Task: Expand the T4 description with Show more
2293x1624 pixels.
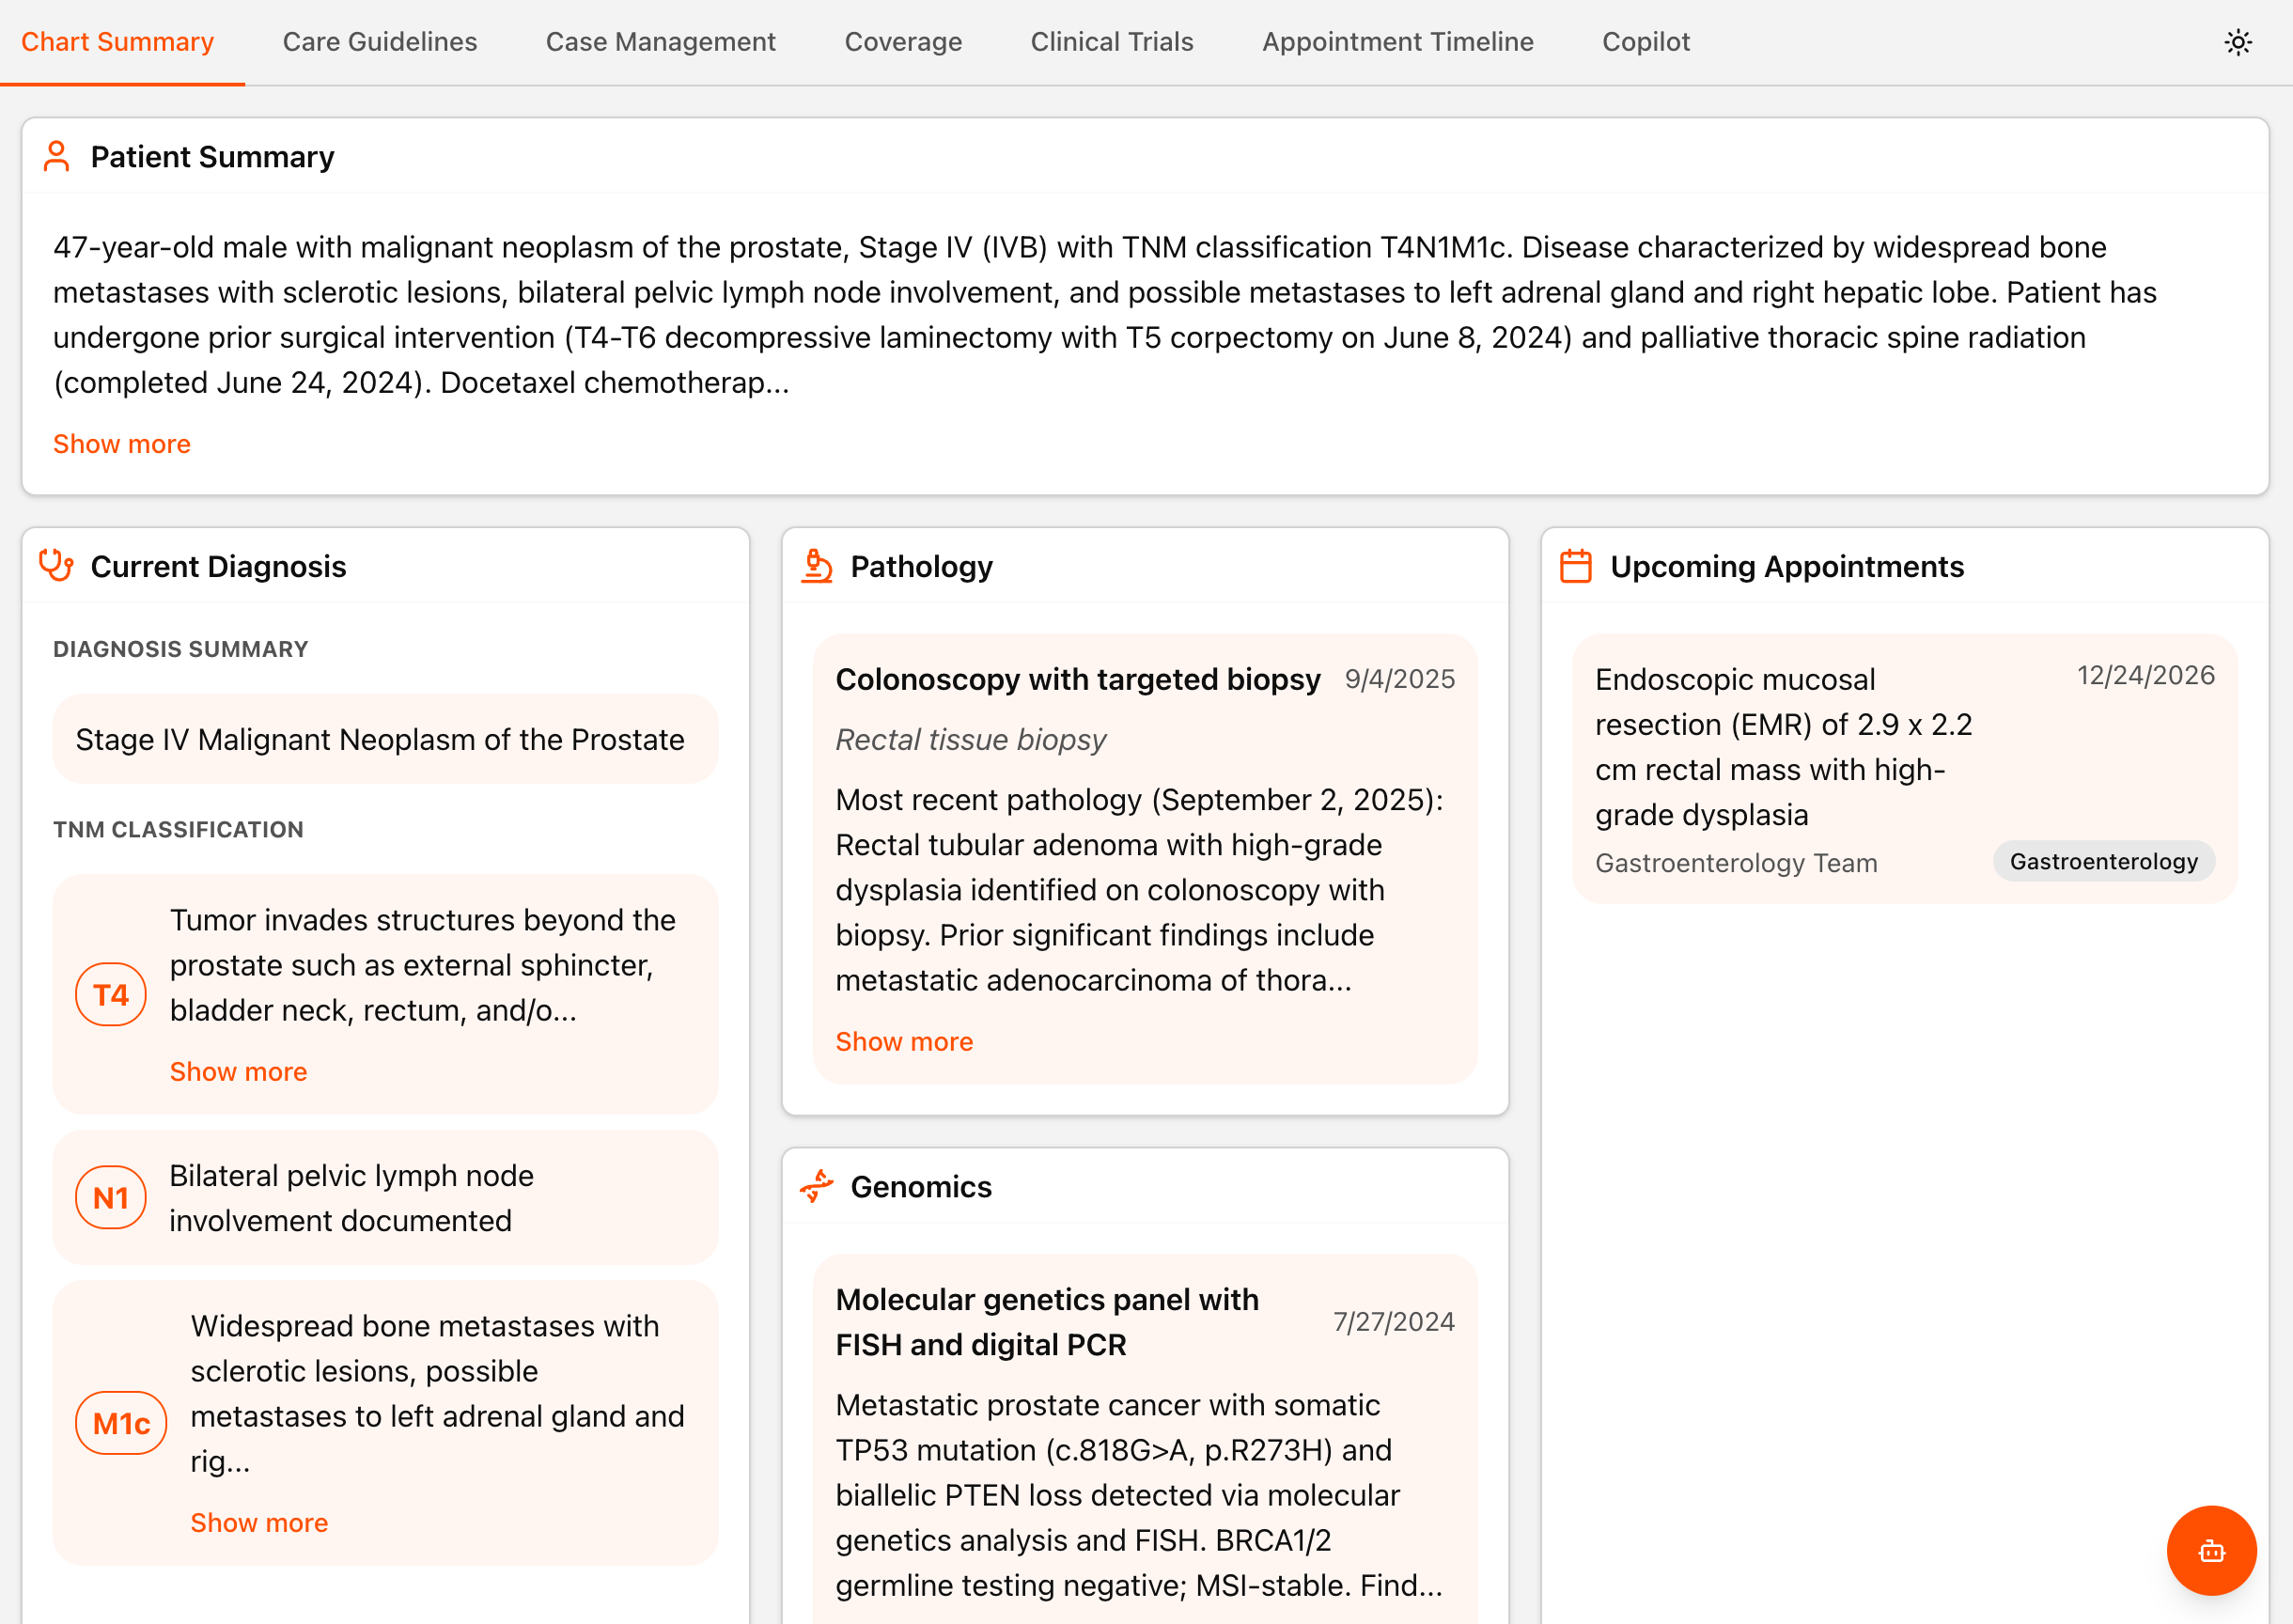Action: [x=239, y=1072]
